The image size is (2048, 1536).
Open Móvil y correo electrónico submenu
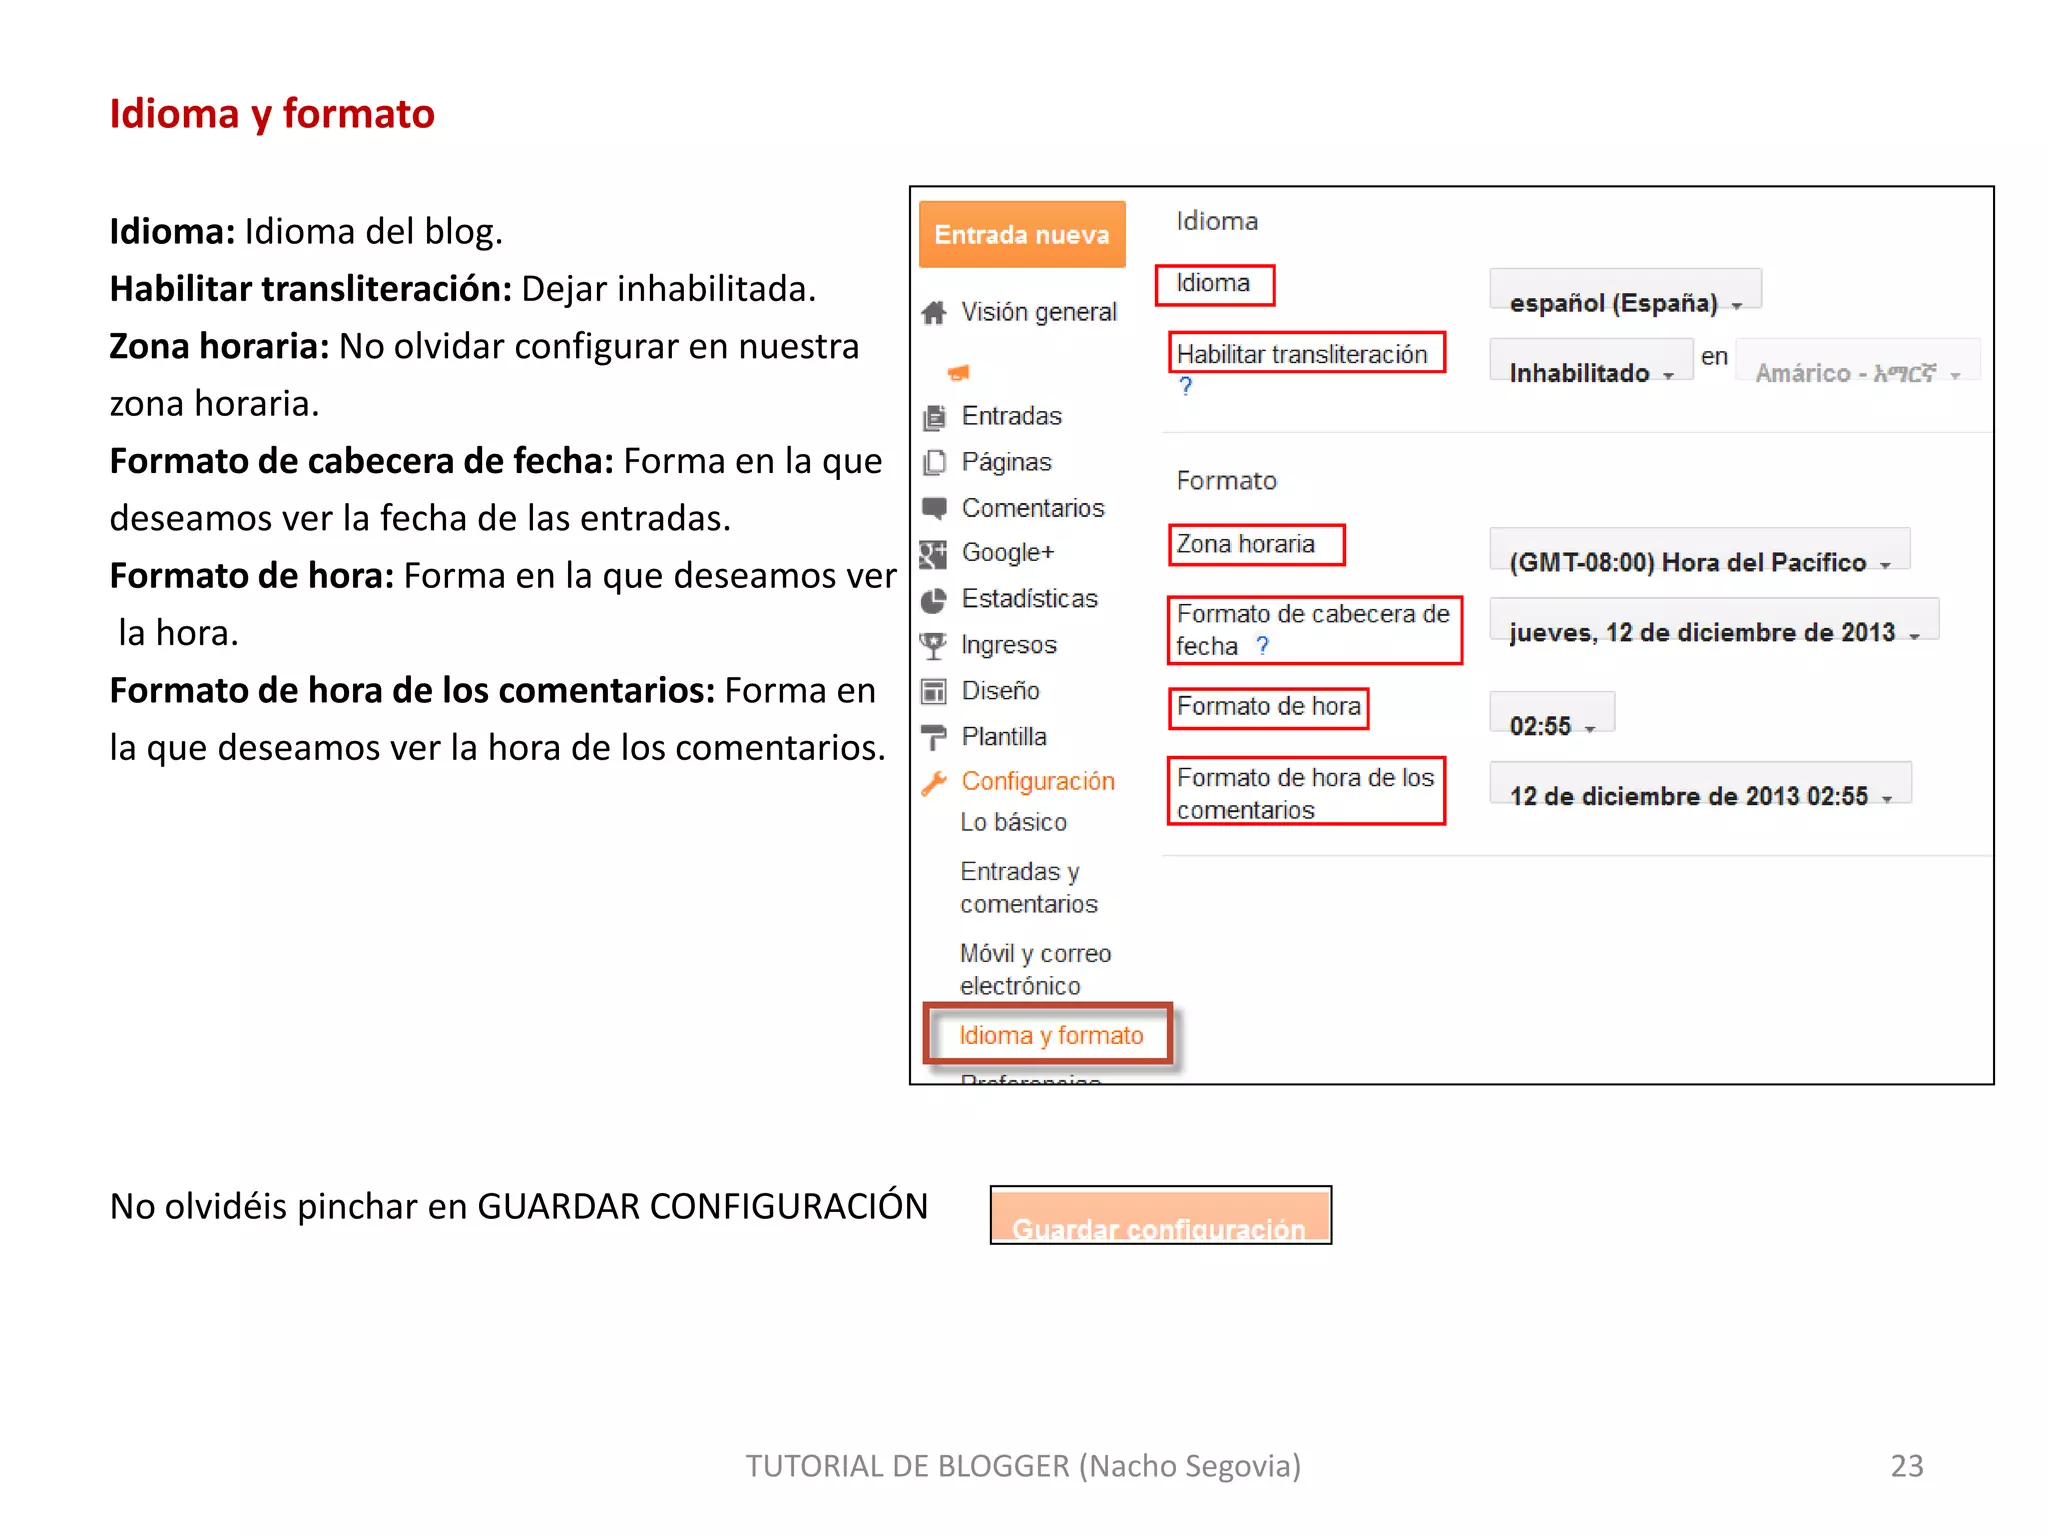(x=1035, y=970)
